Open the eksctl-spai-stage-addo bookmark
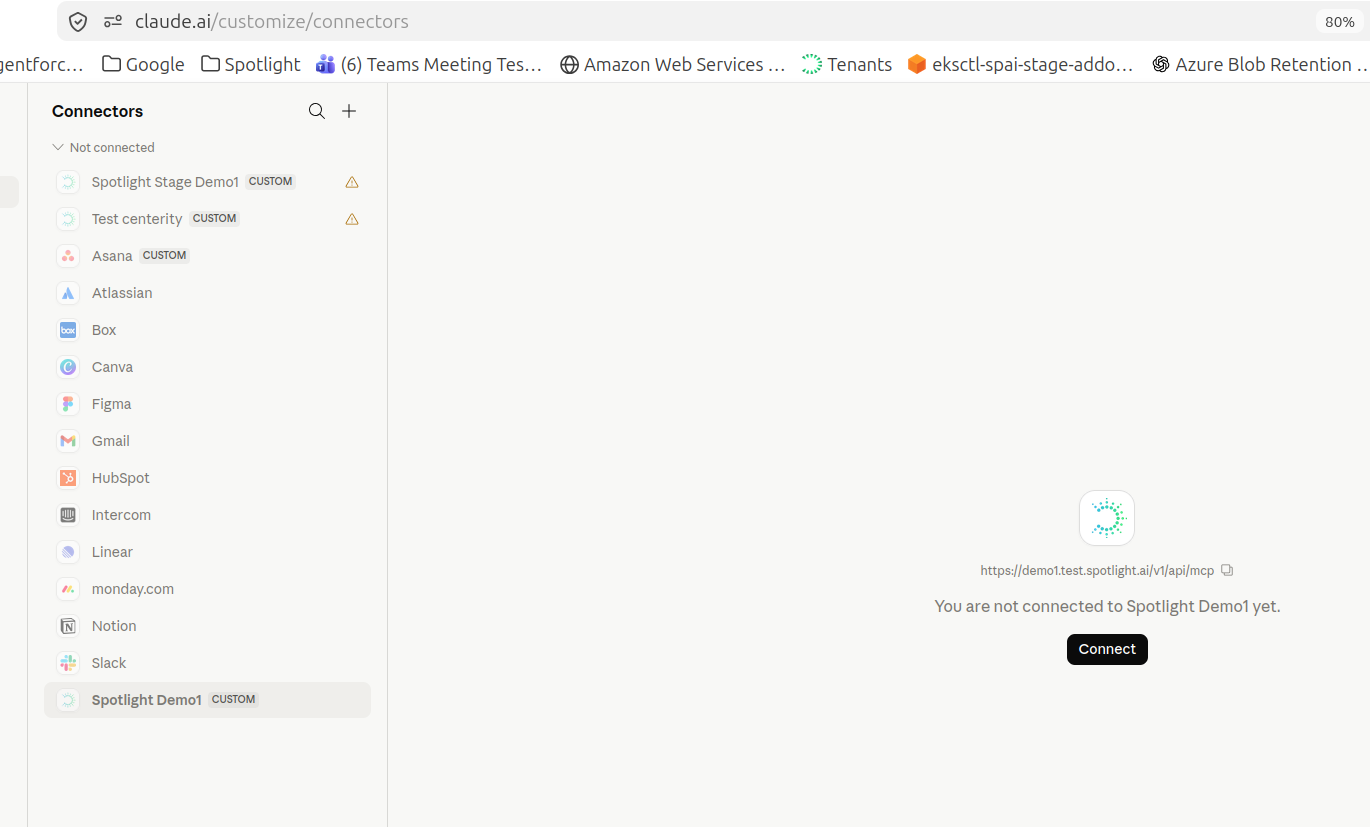The width and height of the screenshot is (1370, 827). click(x=1020, y=64)
